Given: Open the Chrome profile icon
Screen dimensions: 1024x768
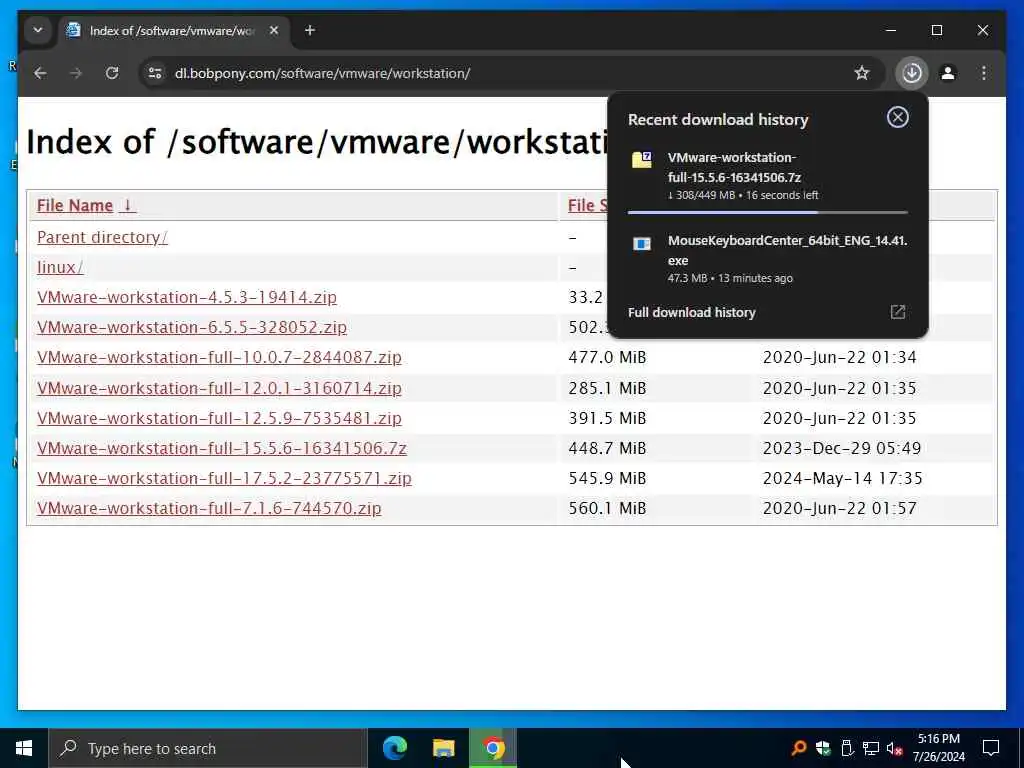Looking at the screenshot, I should pos(948,73).
